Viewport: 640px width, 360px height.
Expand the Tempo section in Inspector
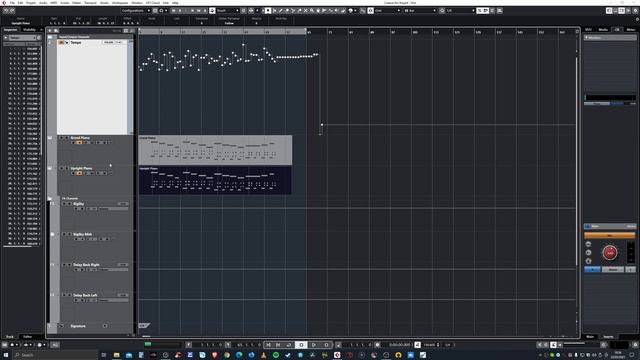(x=6, y=38)
